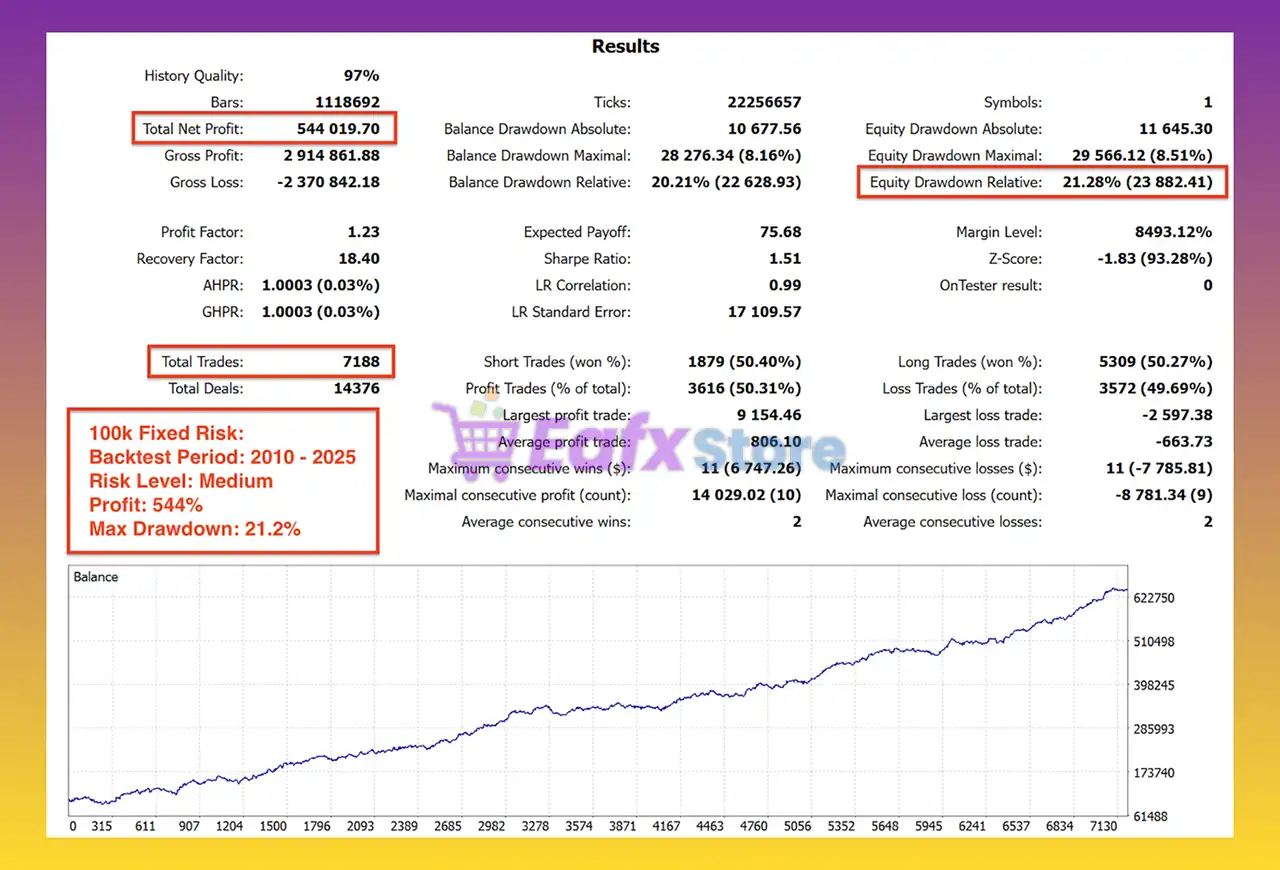This screenshot has height=870, width=1280.
Task: Click the Sharpe Ratio value 1.51
Action: pos(785,259)
